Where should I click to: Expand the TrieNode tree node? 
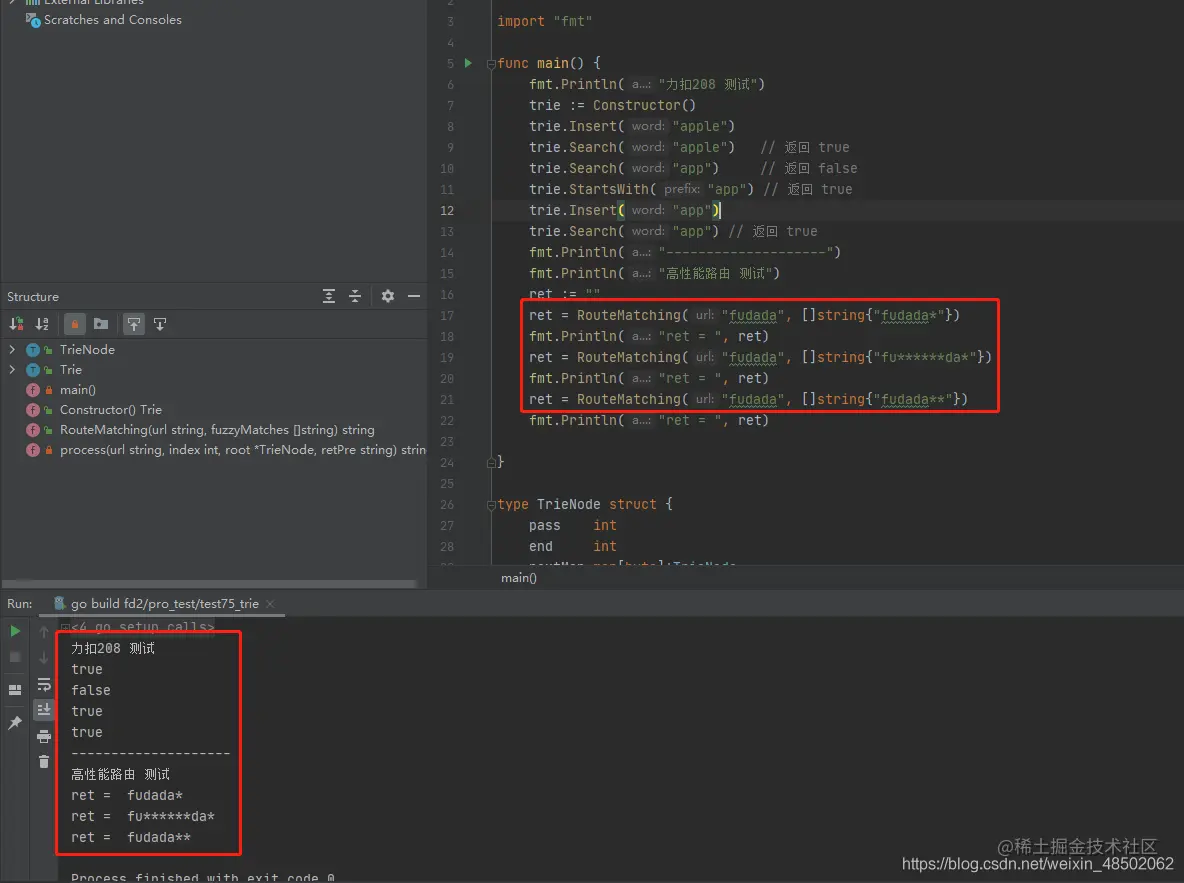pos(12,350)
